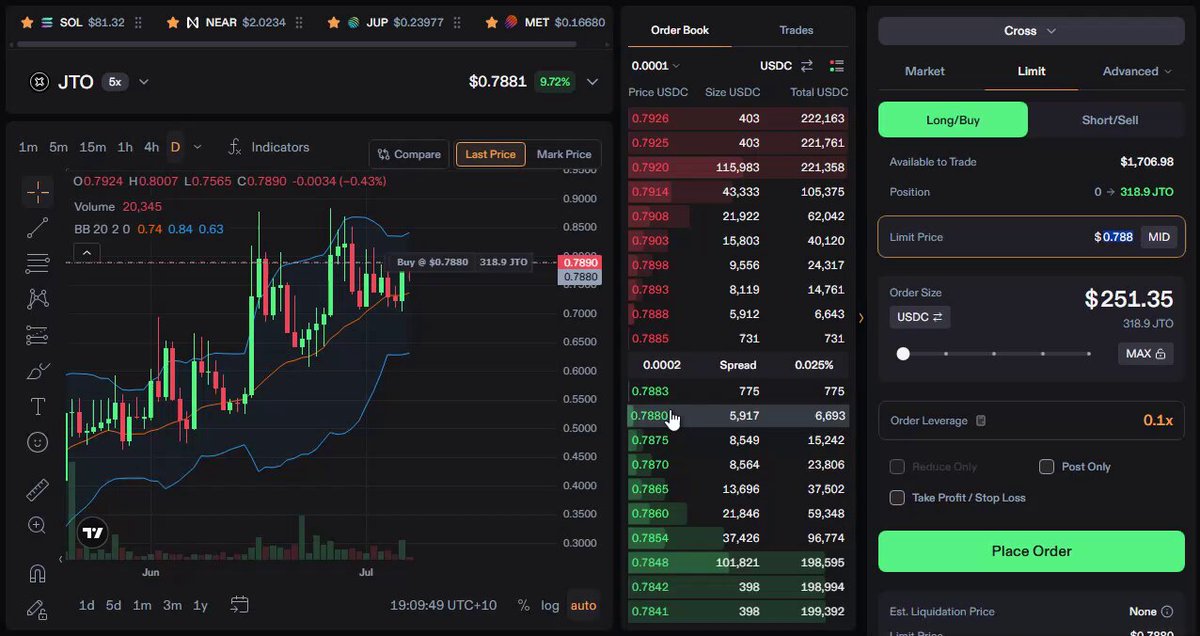Select the Limit order tab
This screenshot has height=636, width=1200.
point(1032,71)
